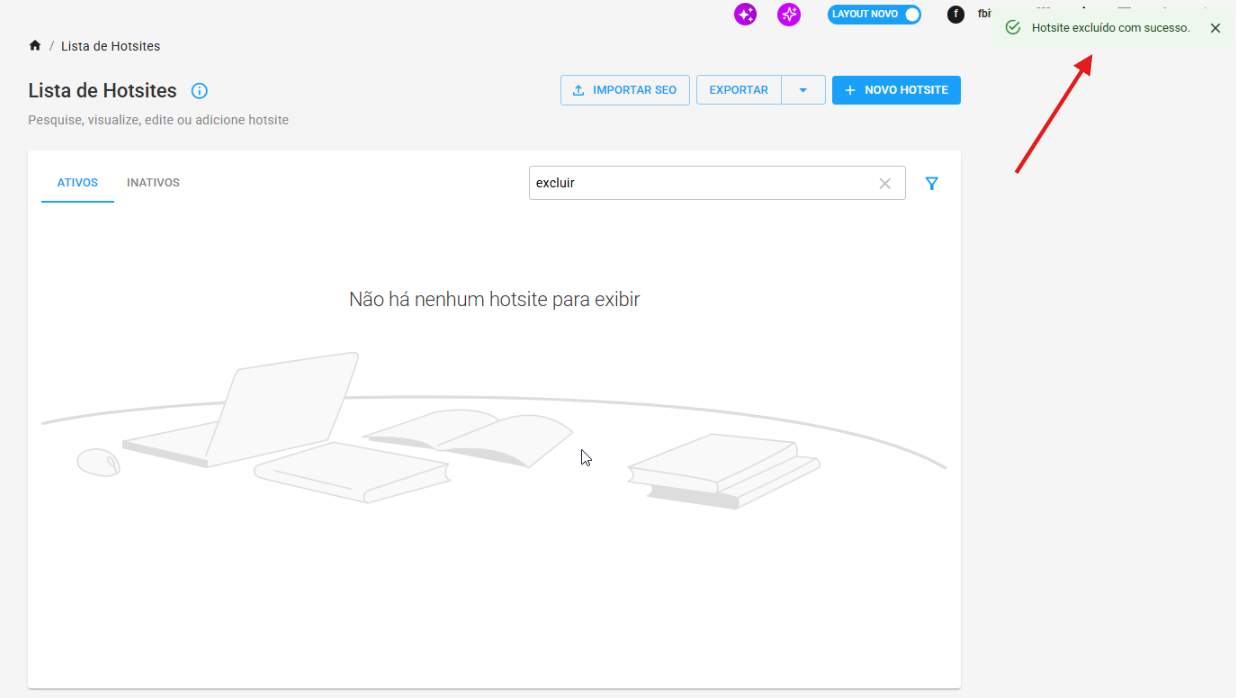Toggle the LAYOUT NOVO switch

pyautogui.click(x=874, y=14)
